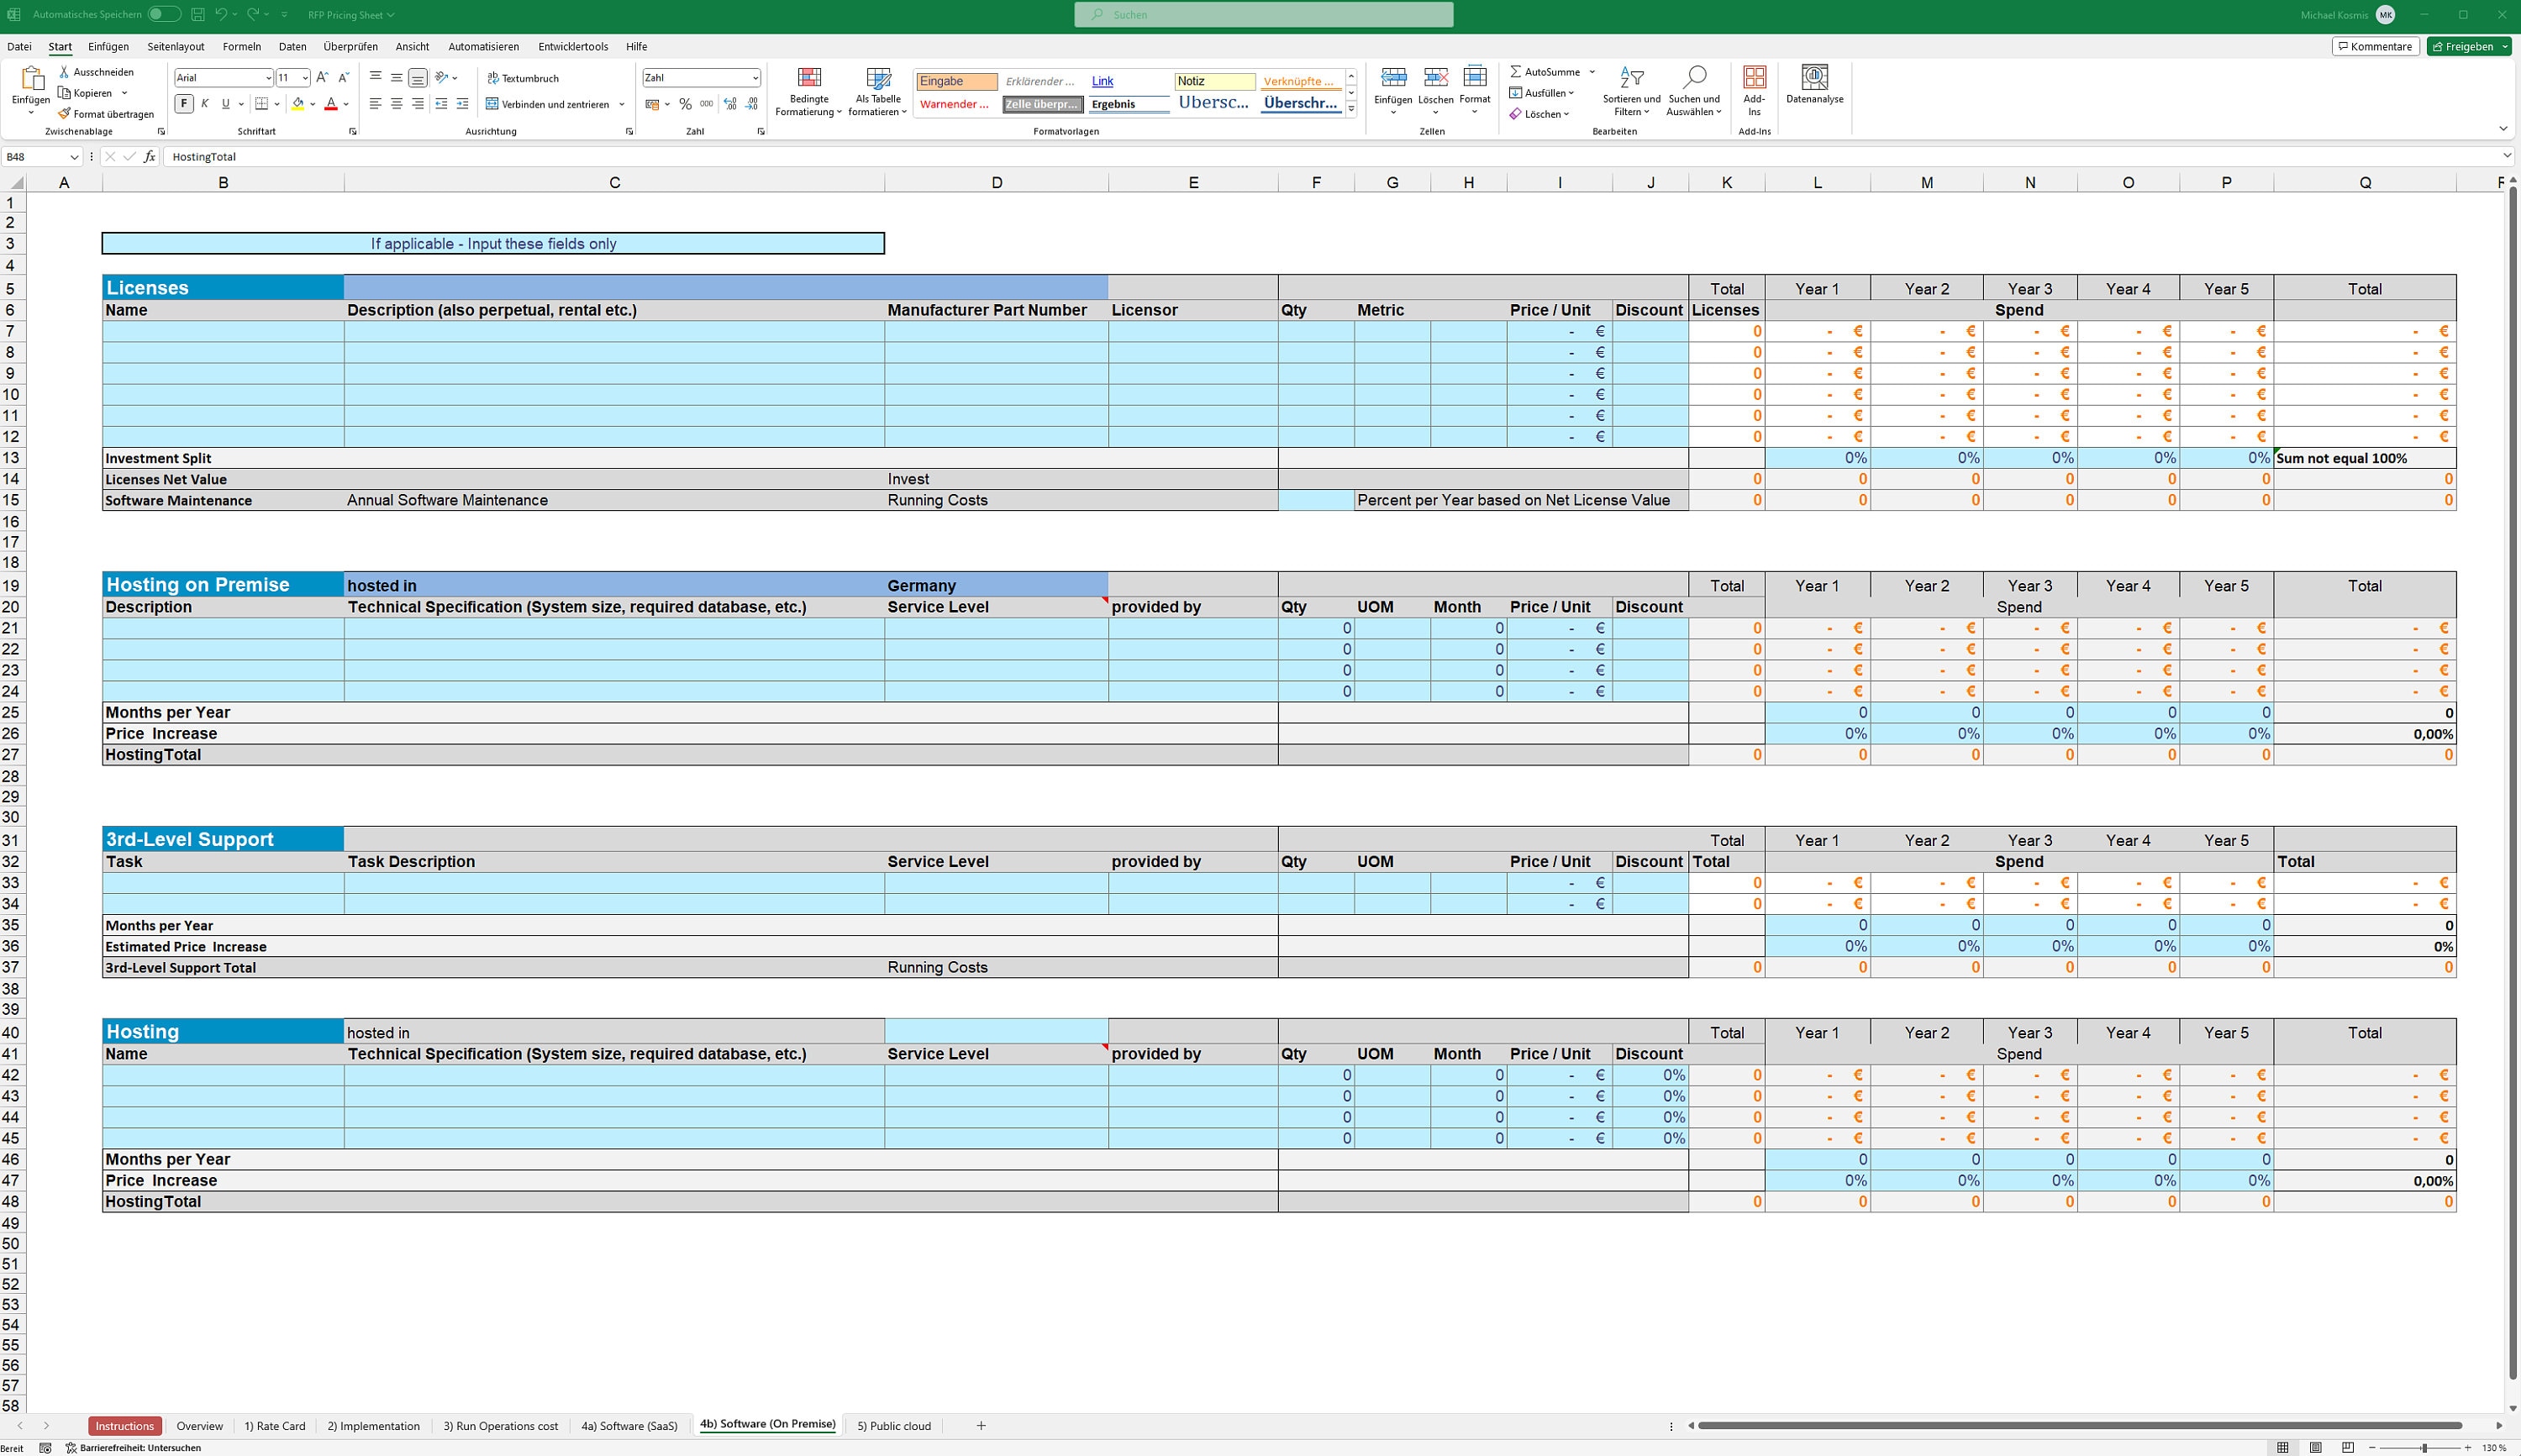
Task: Open Sortieren und Filtern tool
Action: 1631,92
